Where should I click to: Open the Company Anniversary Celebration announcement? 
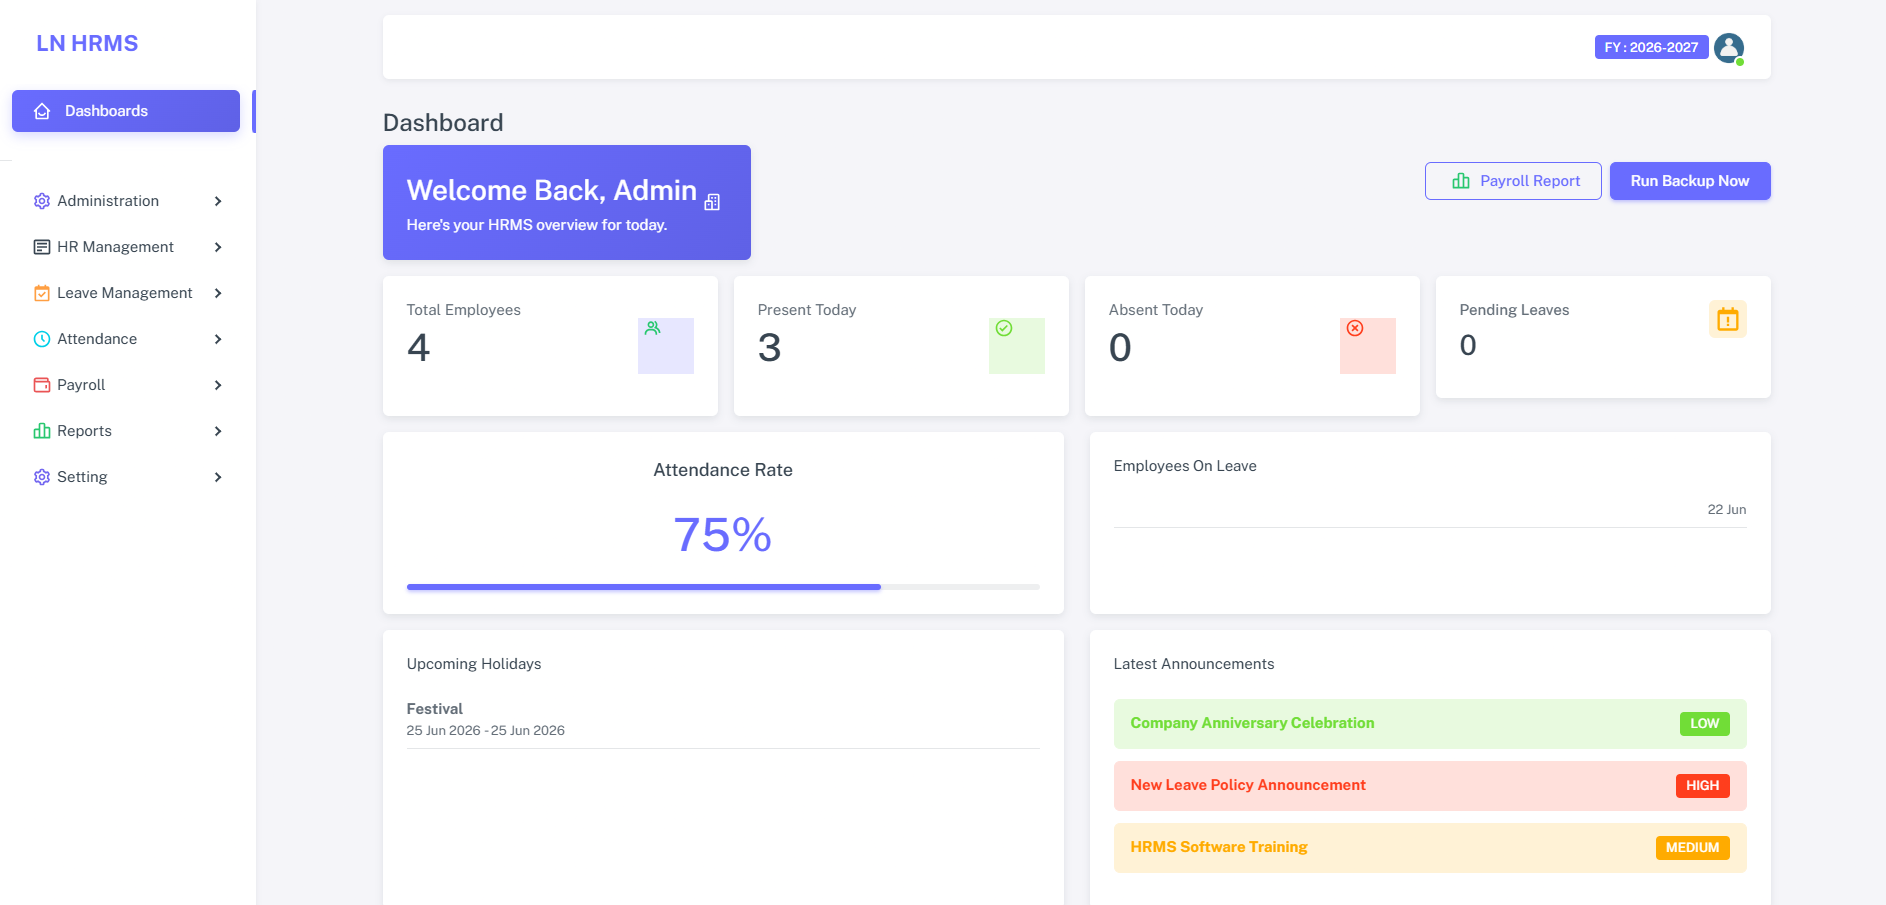coord(1430,724)
